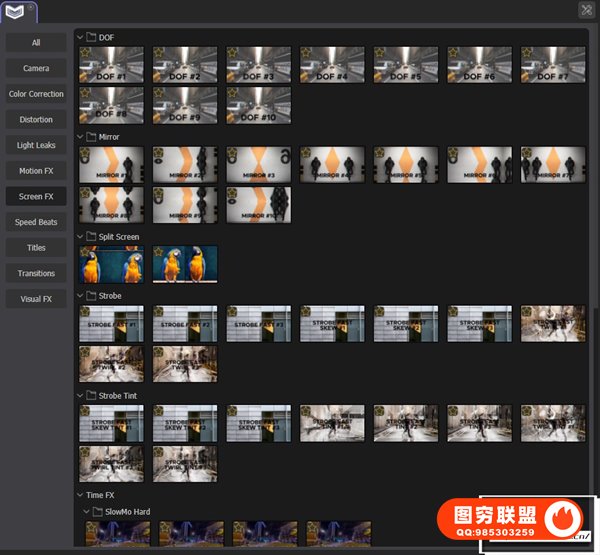Toggle favorite star on DOF #1
This screenshot has width=600, height=555.
point(85,52)
